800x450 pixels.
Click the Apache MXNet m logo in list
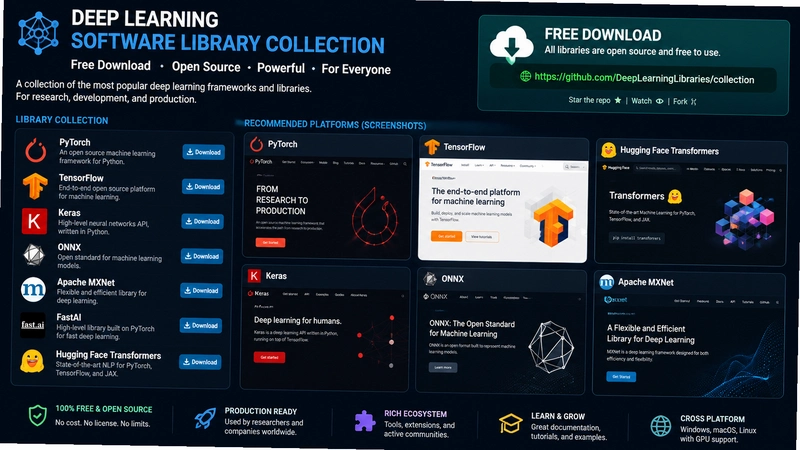pos(33,289)
